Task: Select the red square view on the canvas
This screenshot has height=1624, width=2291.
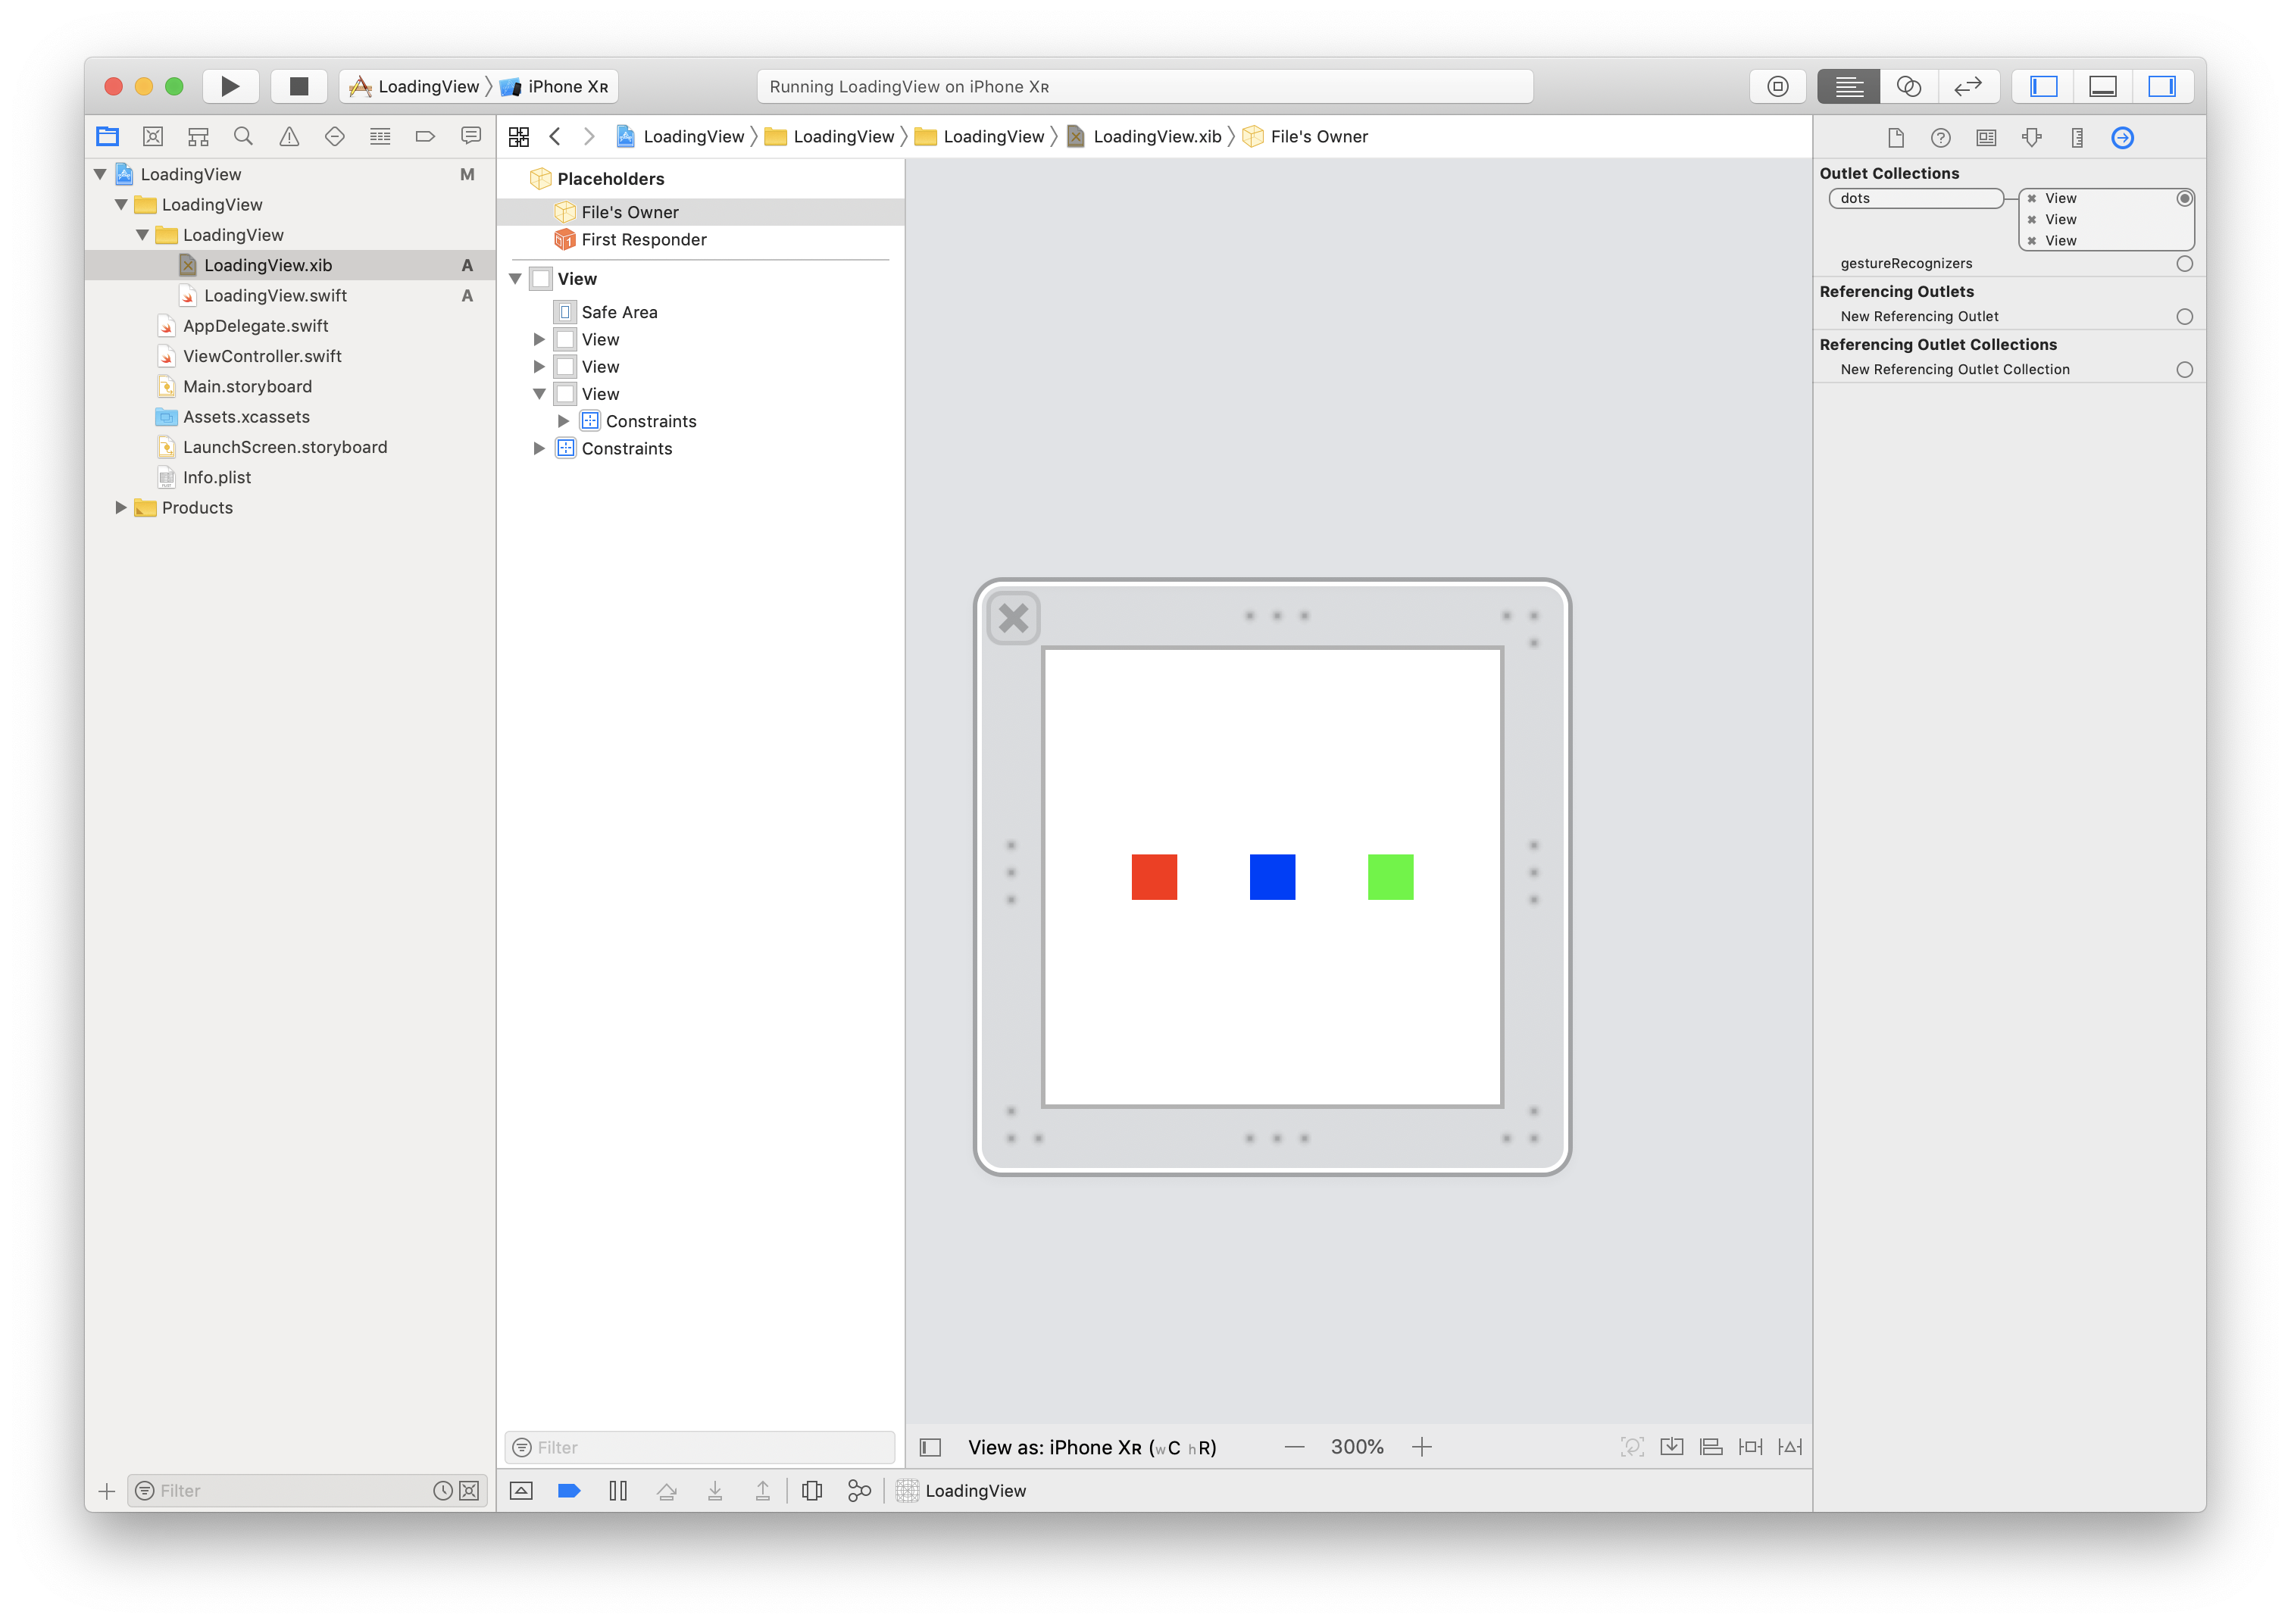Action: (1154, 877)
